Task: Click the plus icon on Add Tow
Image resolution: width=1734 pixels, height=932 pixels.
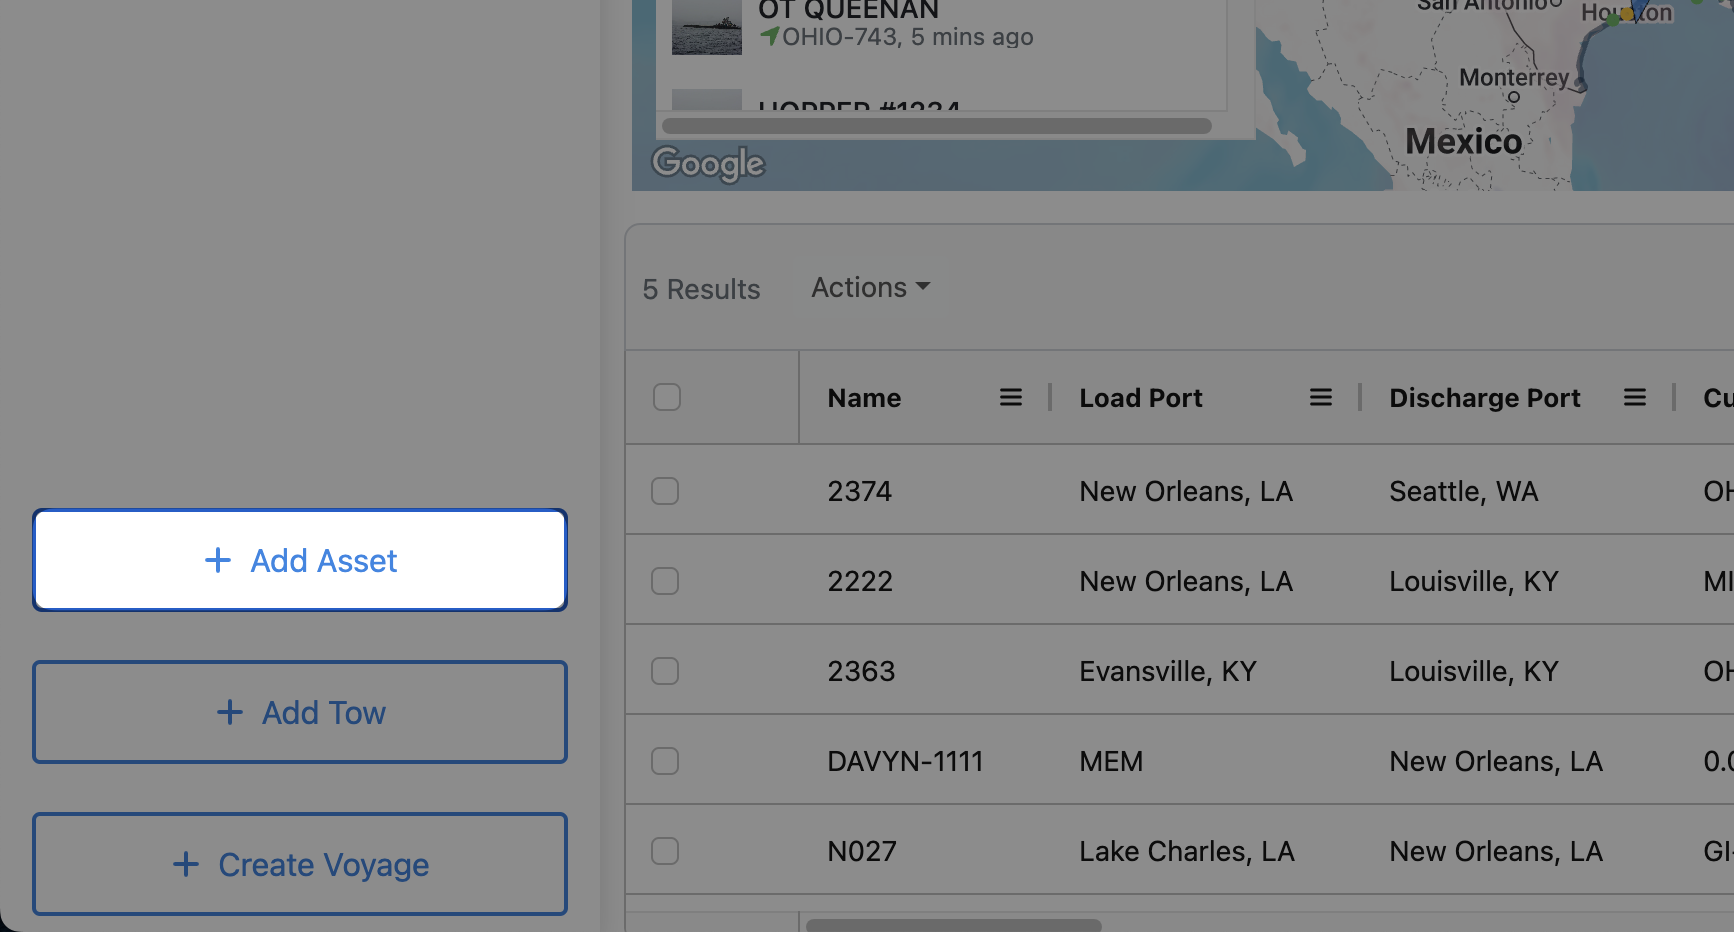Action: [230, 712]
